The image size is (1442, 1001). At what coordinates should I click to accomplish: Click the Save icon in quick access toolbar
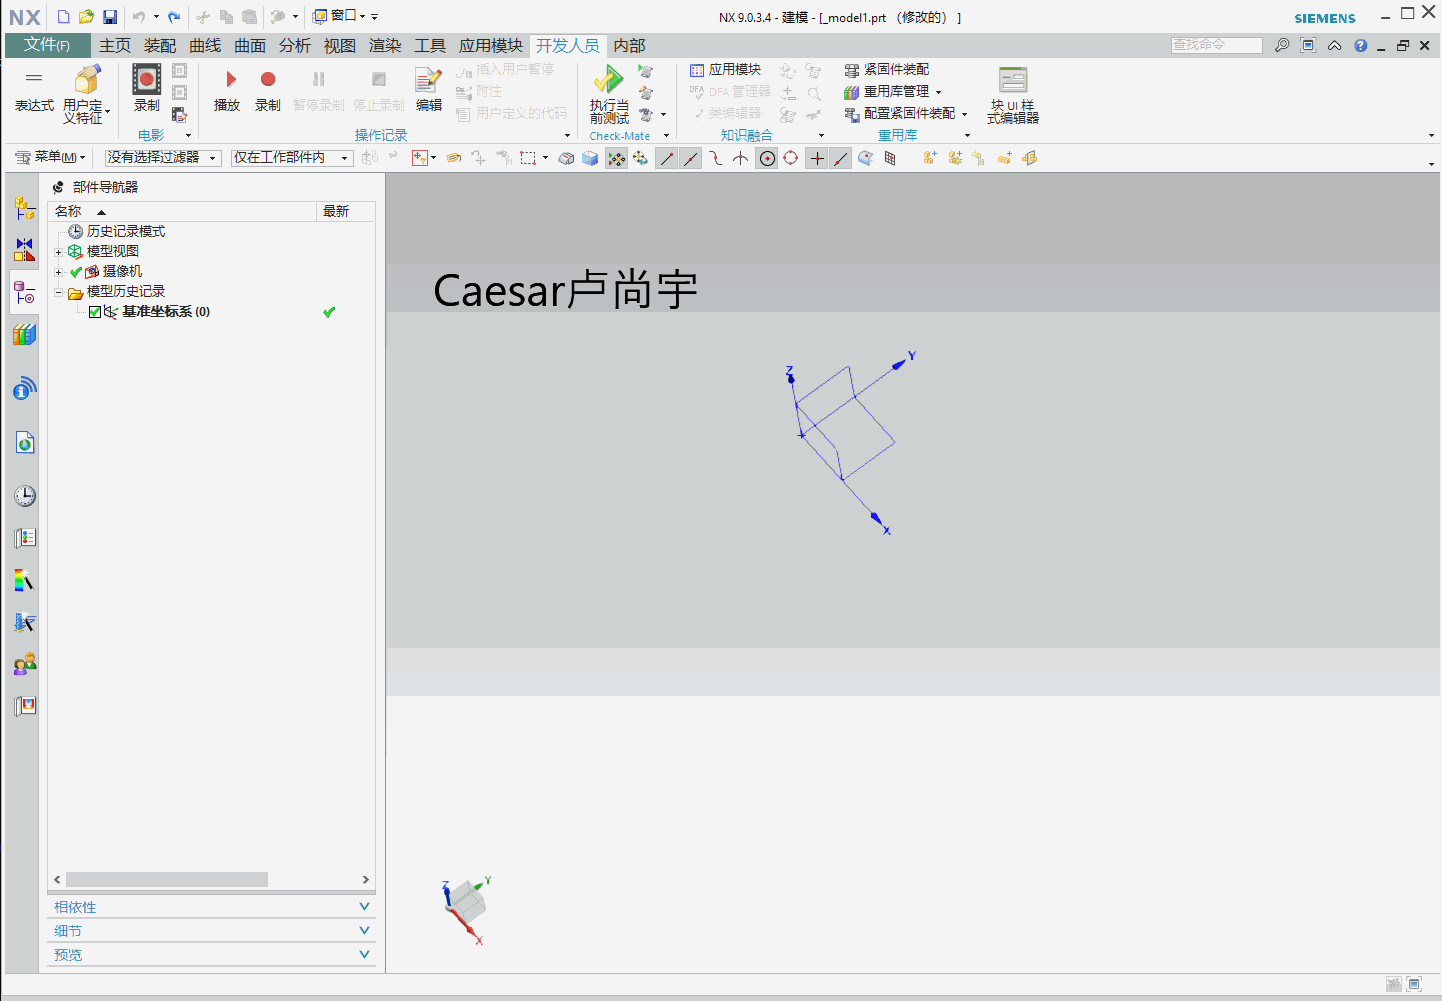[x=110, y=17]
